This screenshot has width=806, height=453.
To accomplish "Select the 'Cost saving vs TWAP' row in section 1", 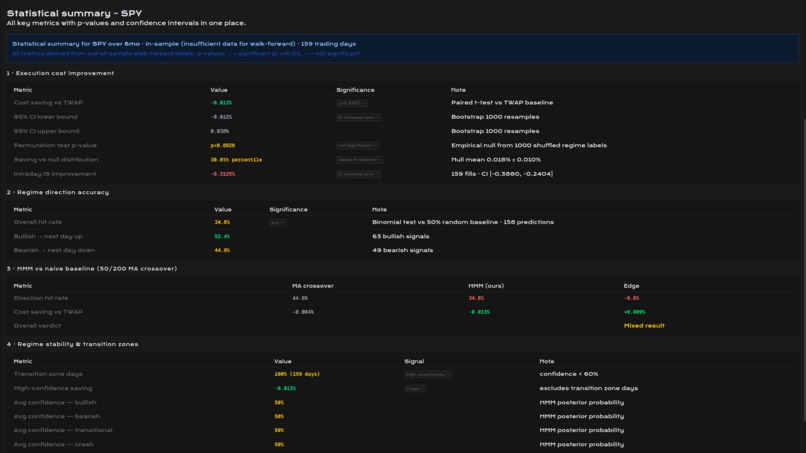I will [402, 103].
